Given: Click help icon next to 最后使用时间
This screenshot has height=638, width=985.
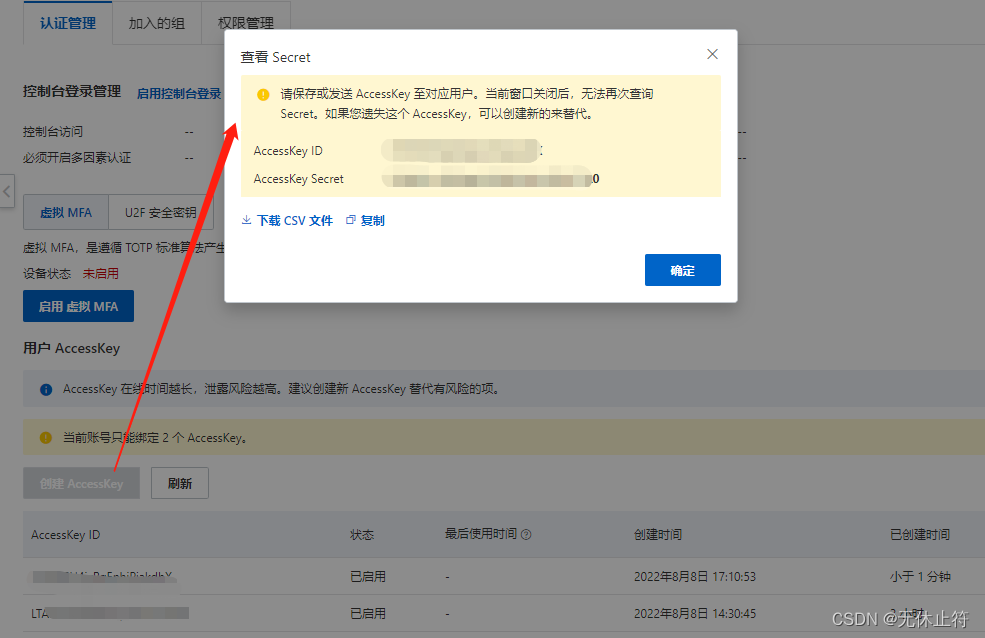Looking at the screenshot, I should click(x=526, y=535).
